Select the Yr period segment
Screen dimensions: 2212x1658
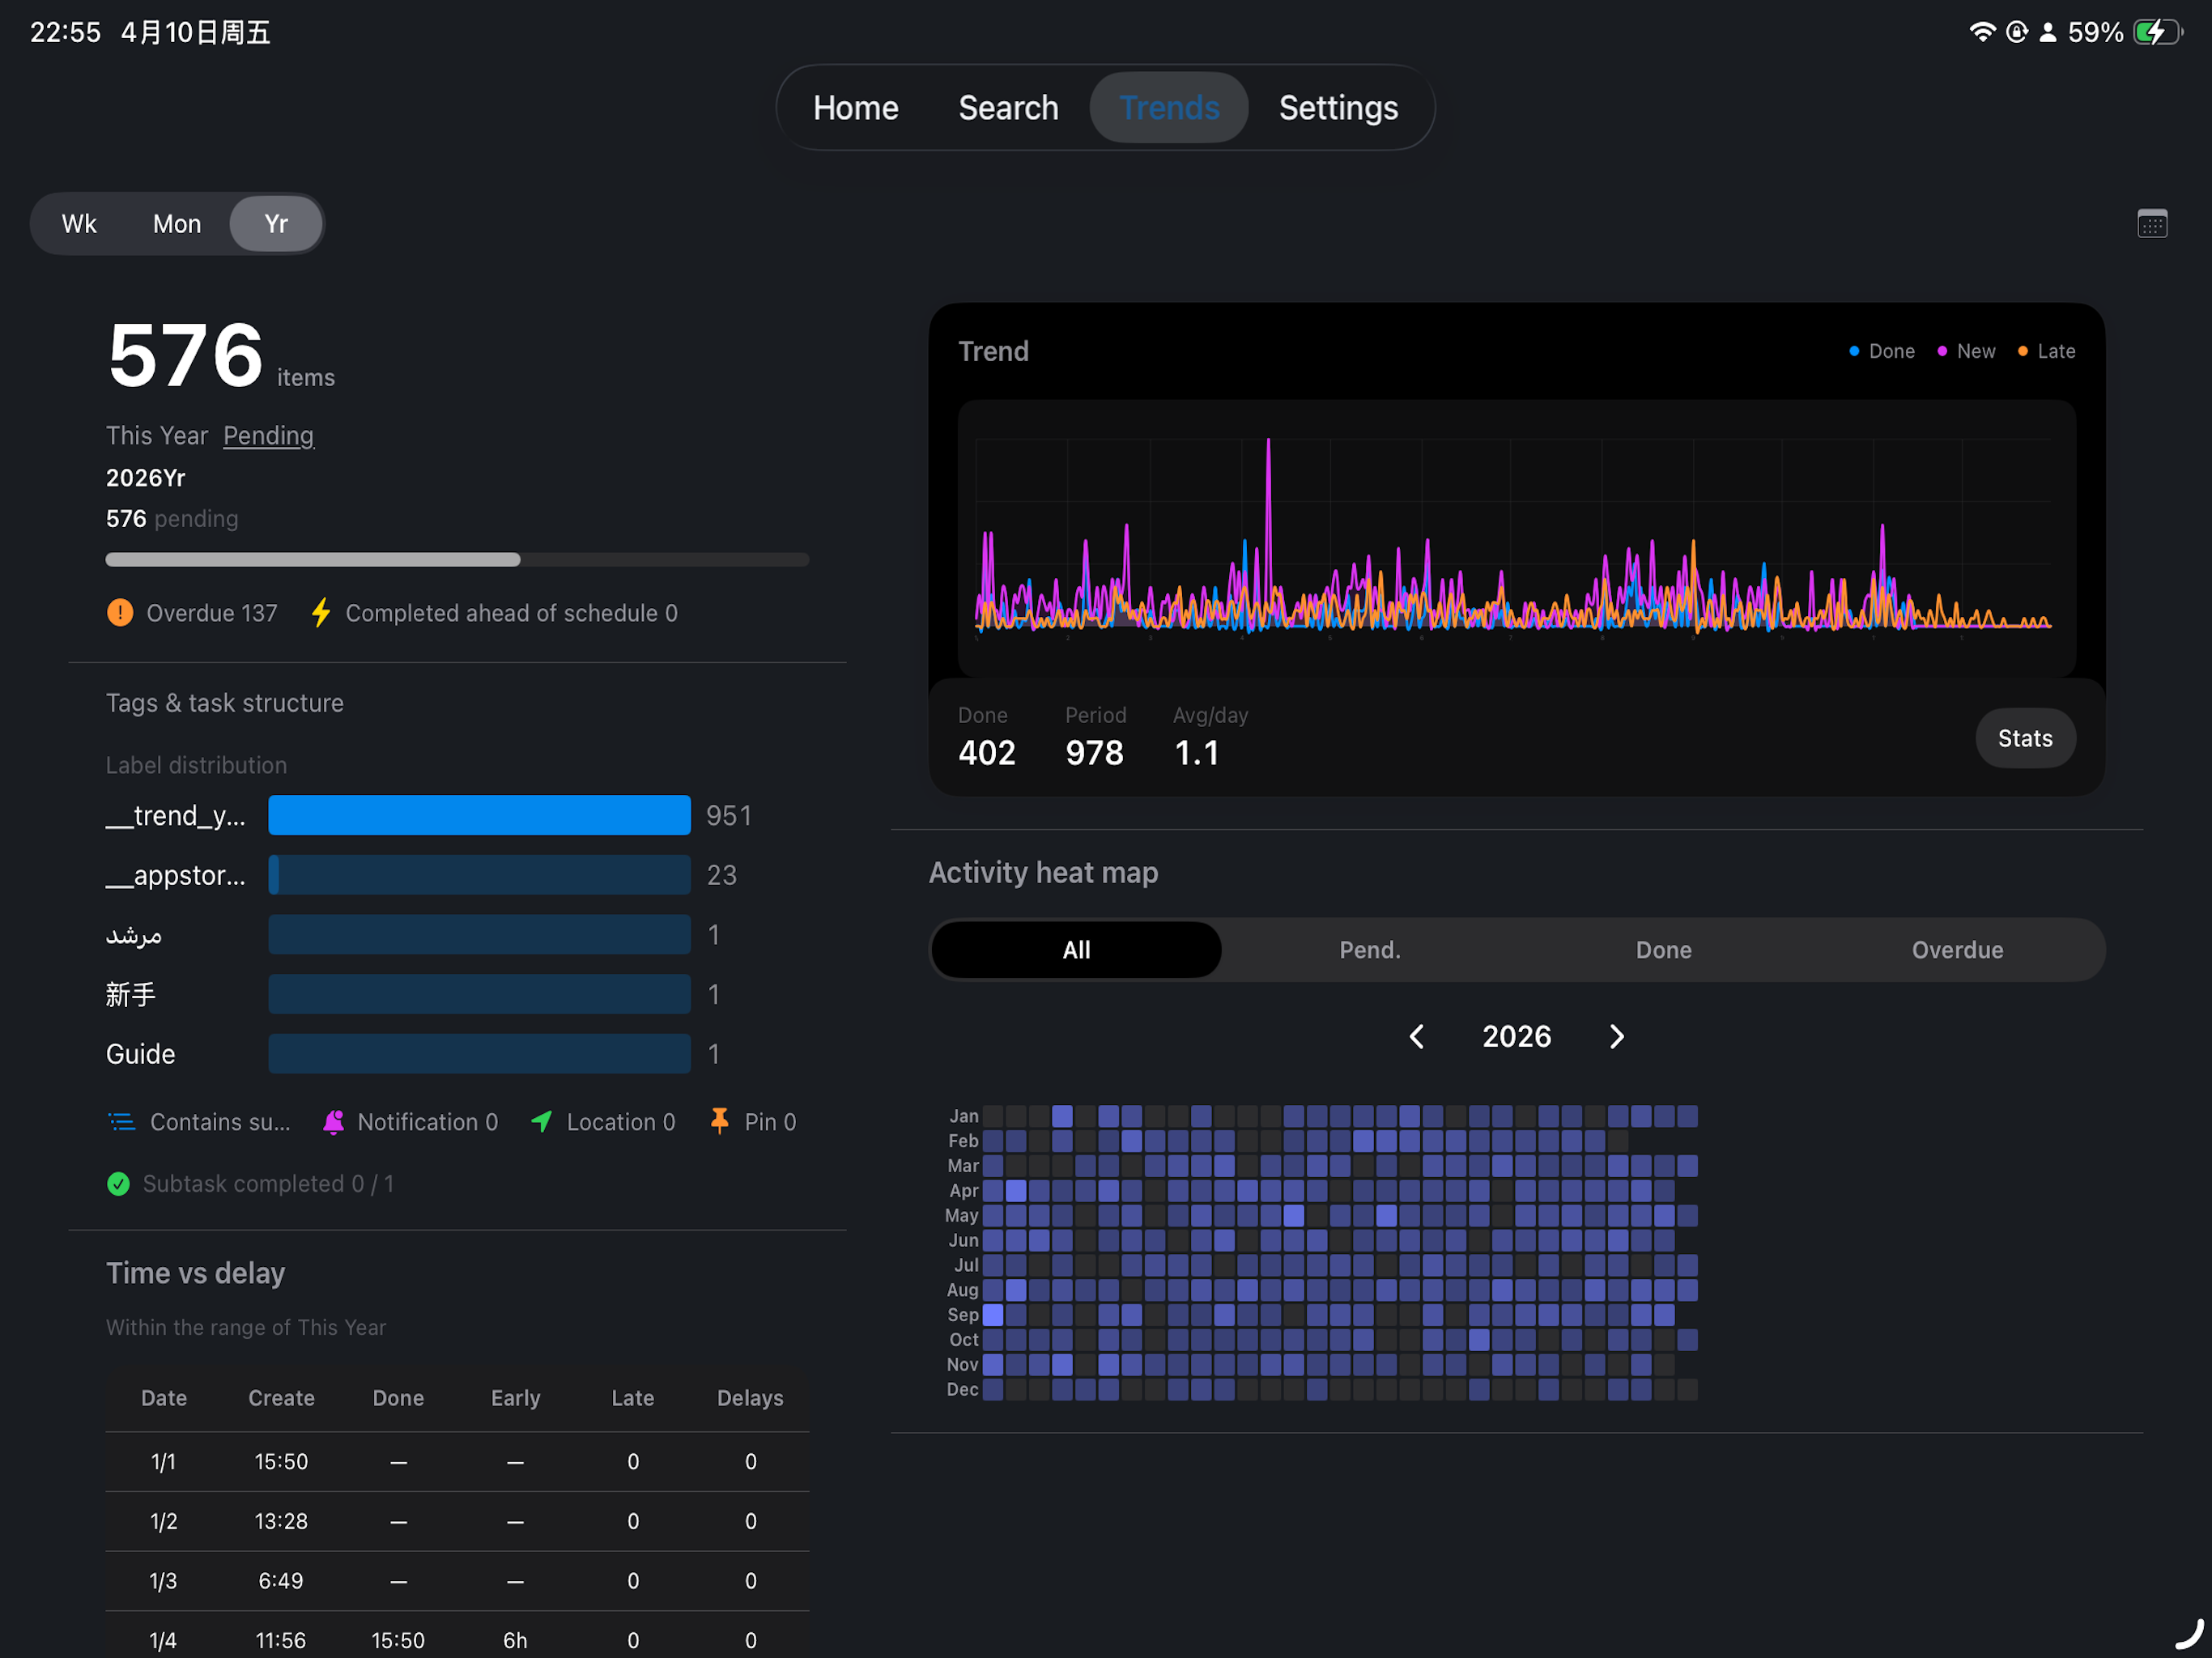click(276, 224)
